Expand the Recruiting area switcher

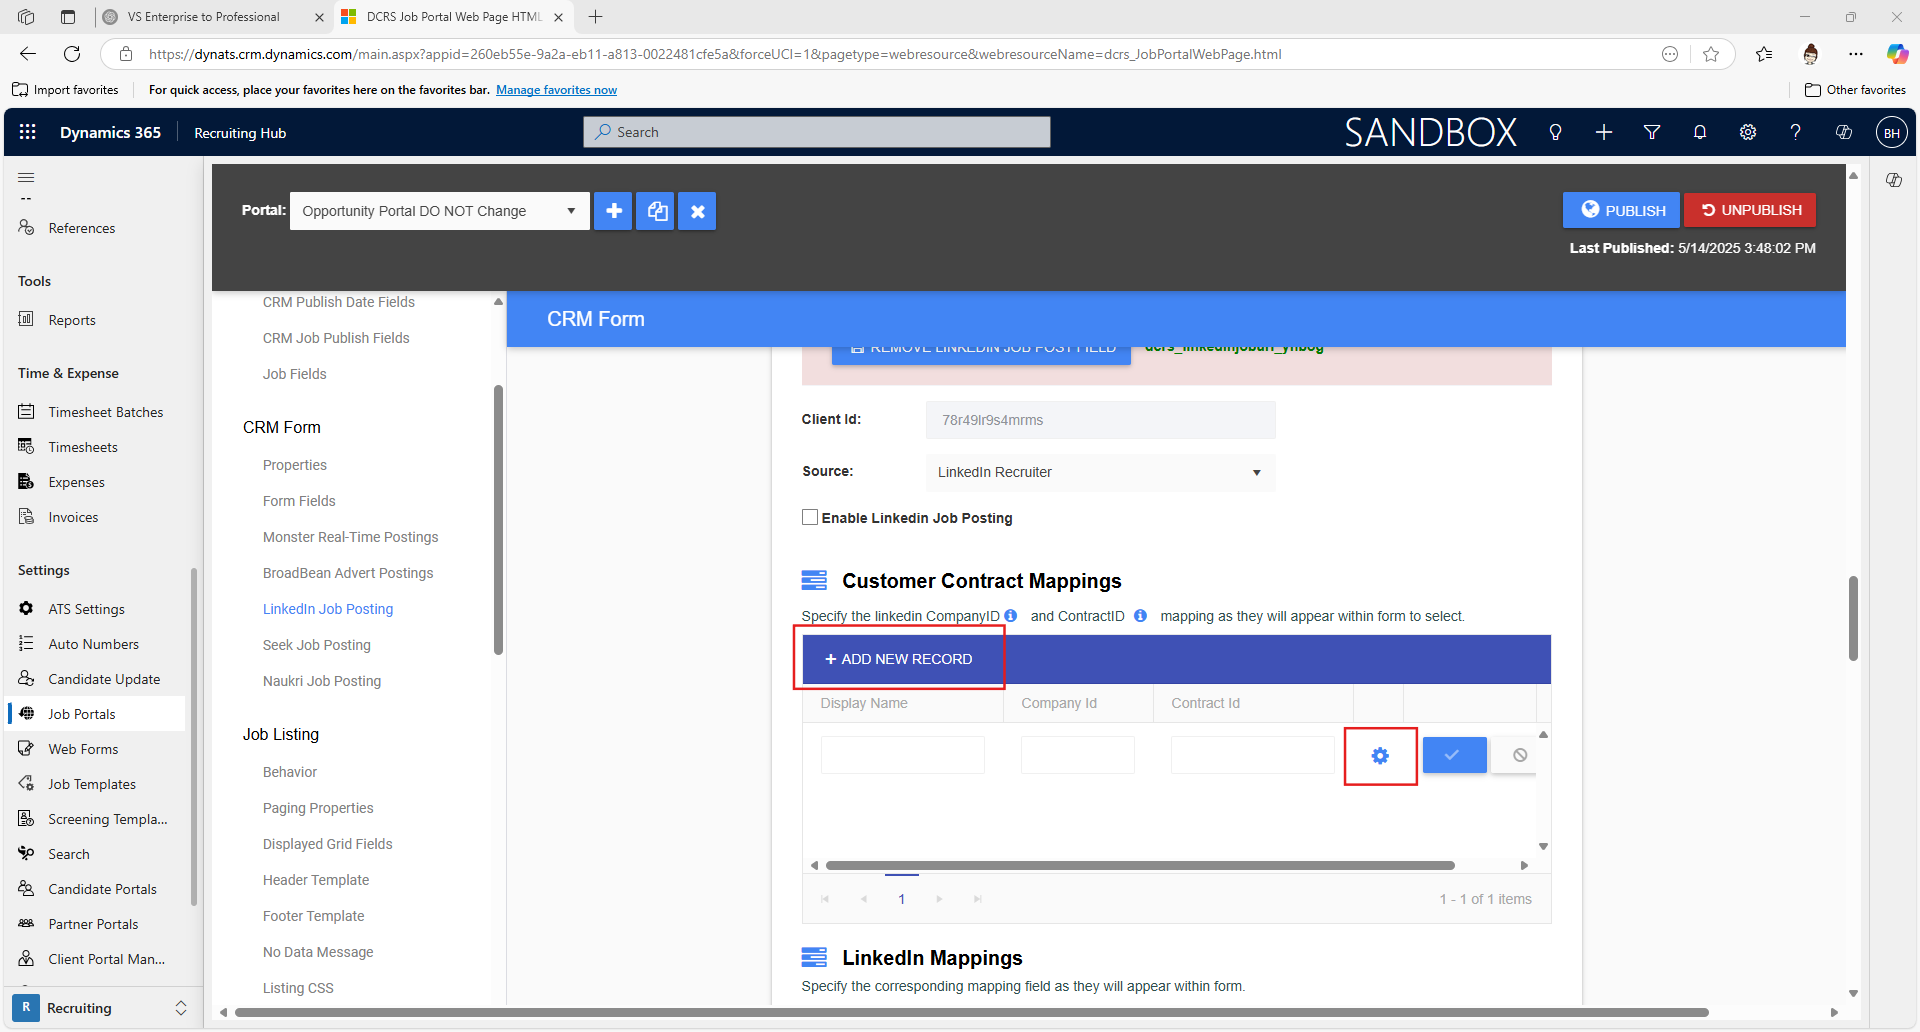click(x=181, y=1008)
